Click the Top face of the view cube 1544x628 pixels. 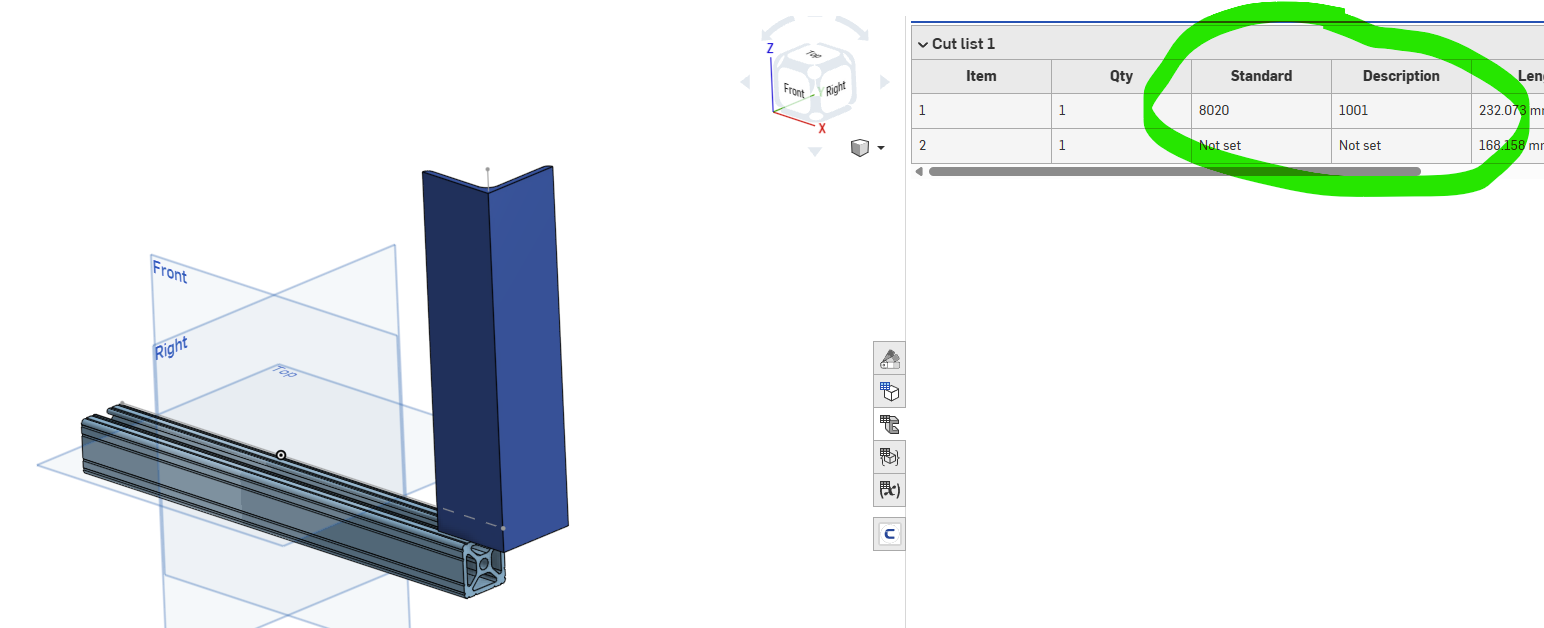click(813, 55)
